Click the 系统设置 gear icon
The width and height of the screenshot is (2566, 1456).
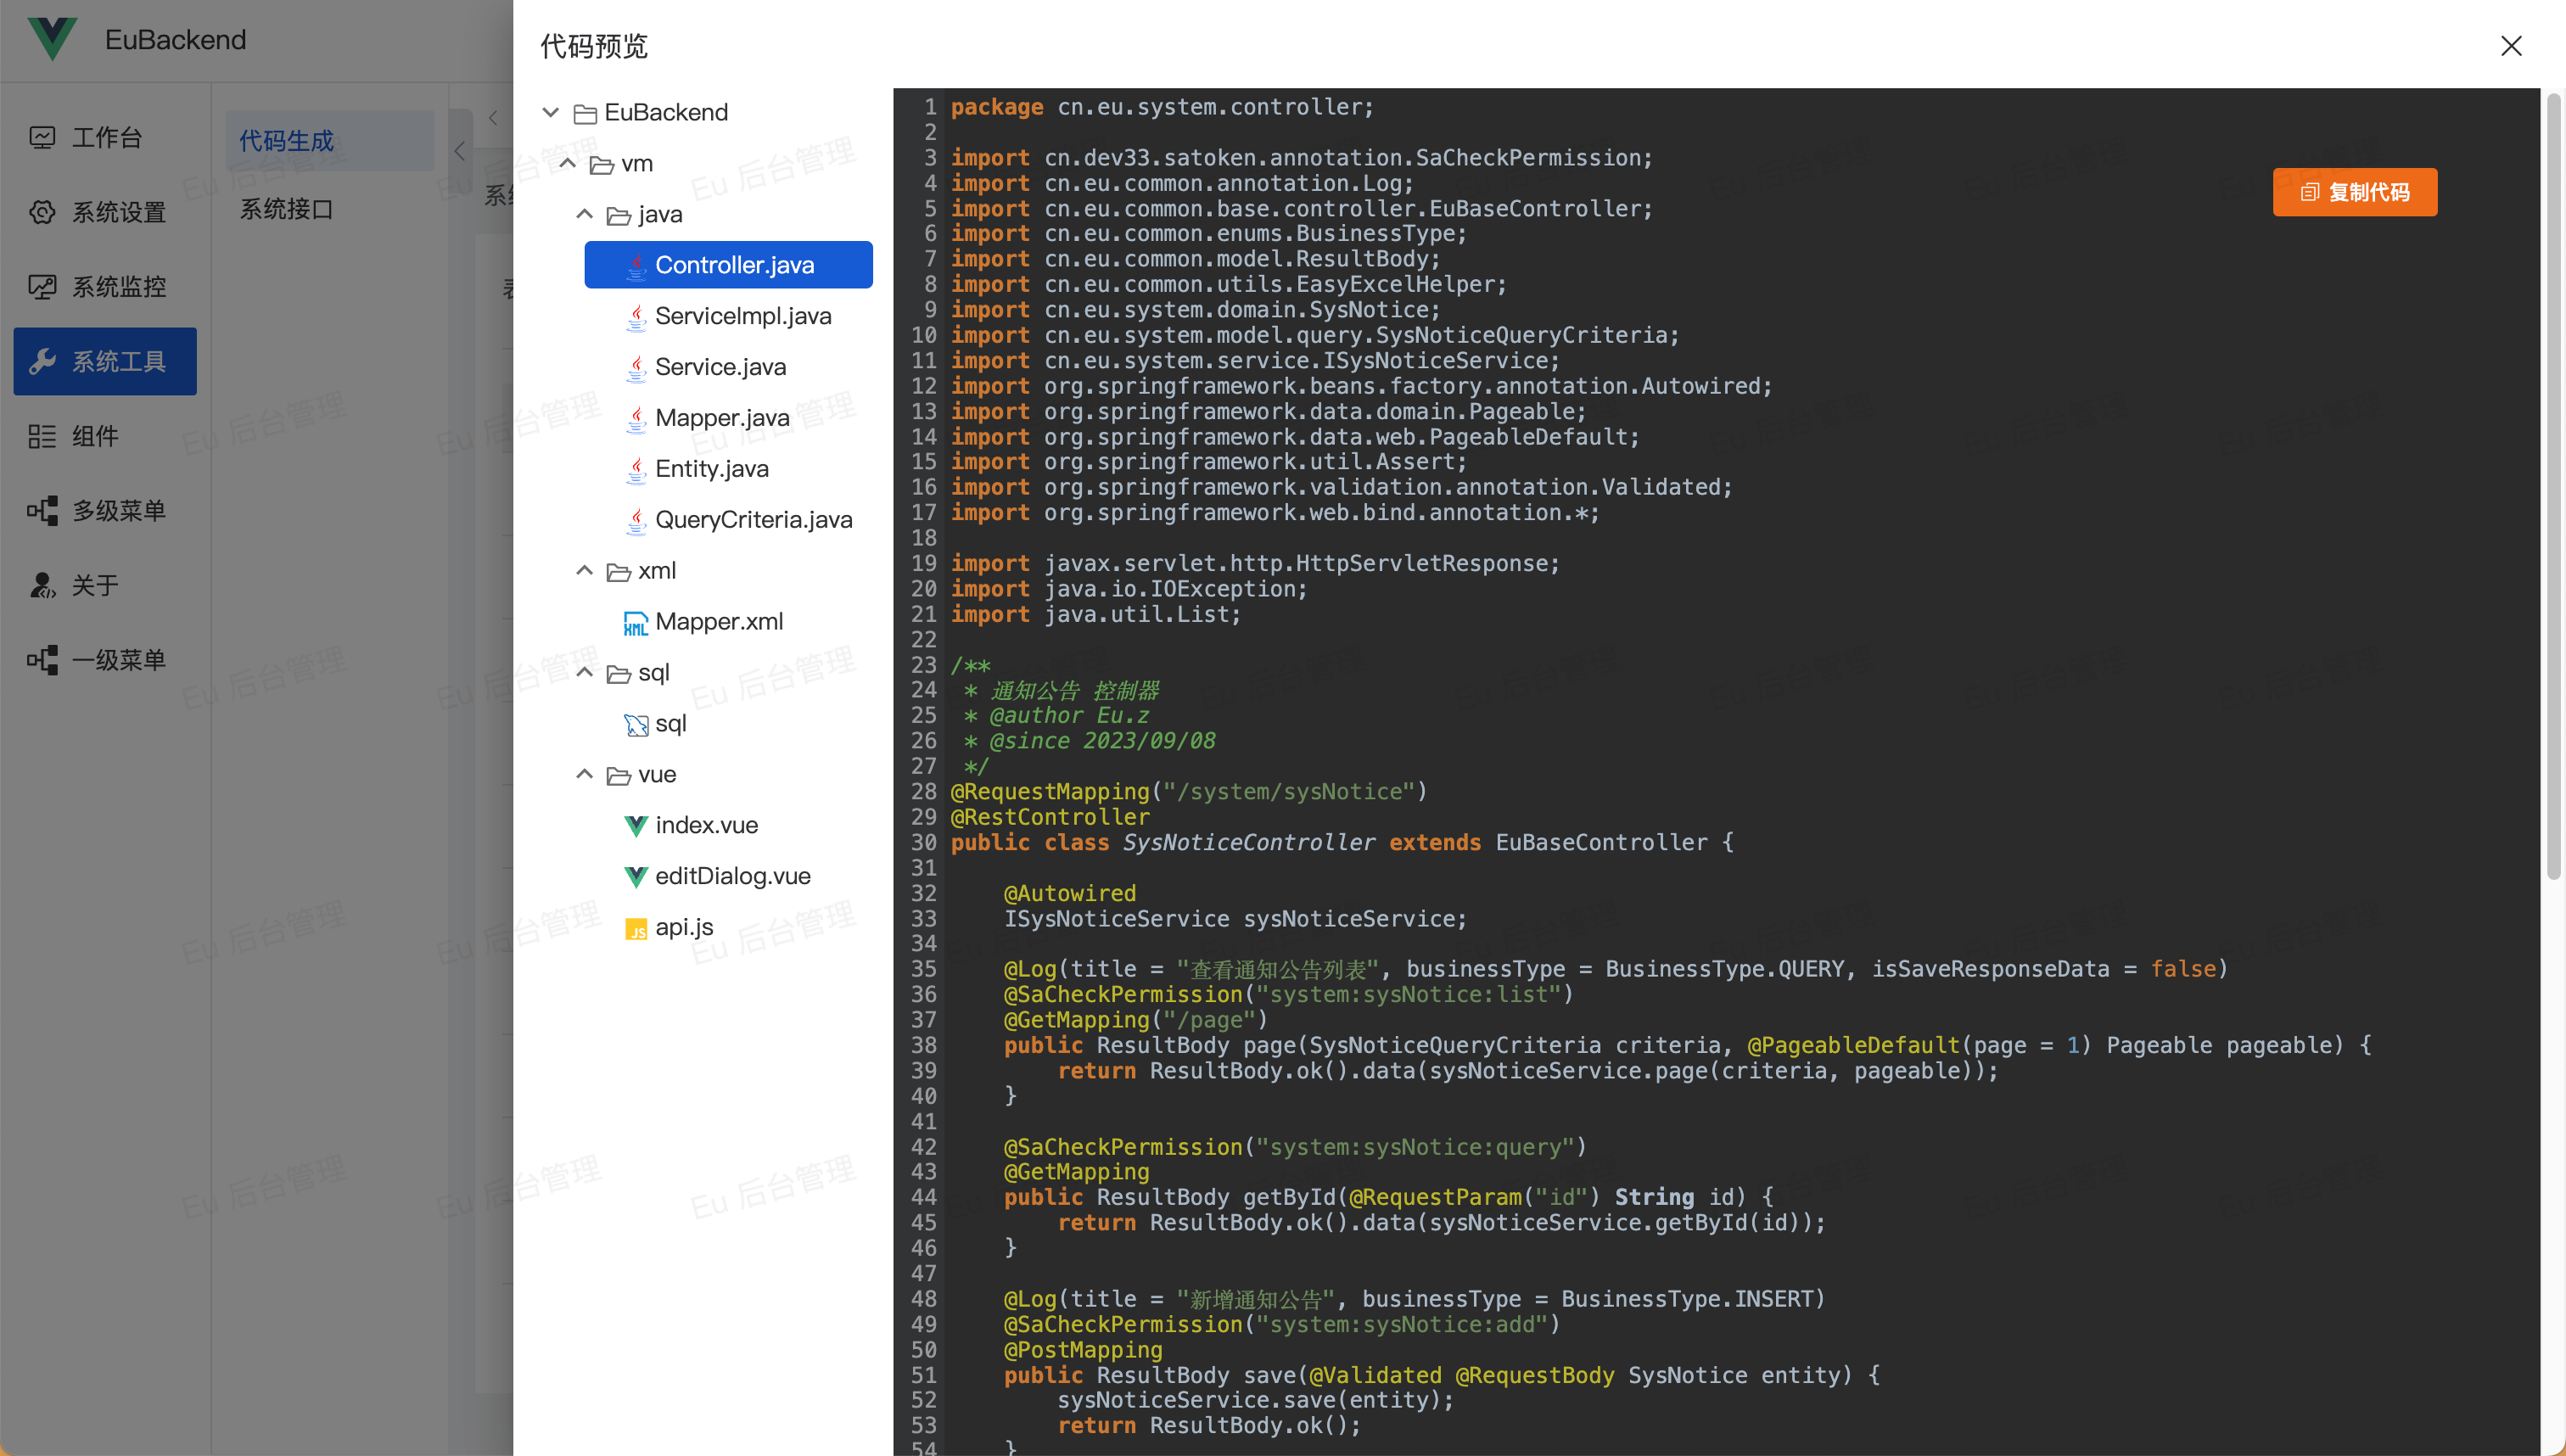point(42,212)
